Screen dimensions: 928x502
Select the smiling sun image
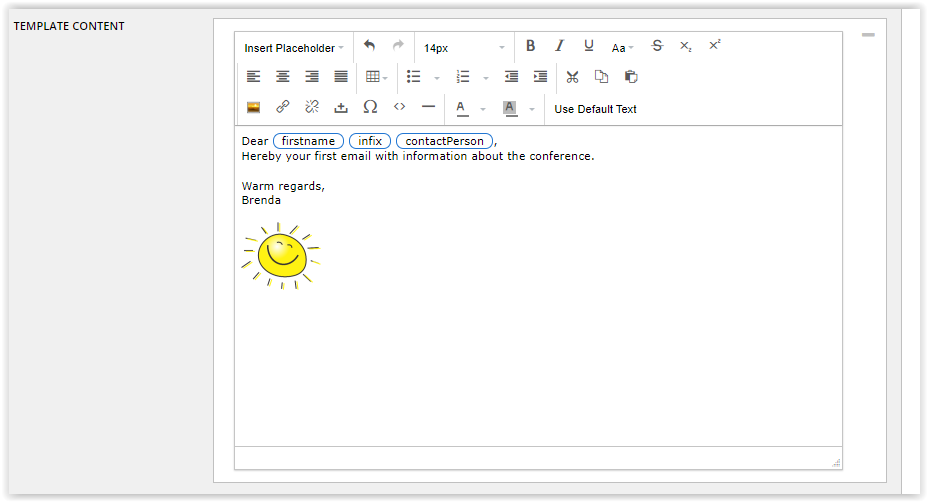pos(281,256)
